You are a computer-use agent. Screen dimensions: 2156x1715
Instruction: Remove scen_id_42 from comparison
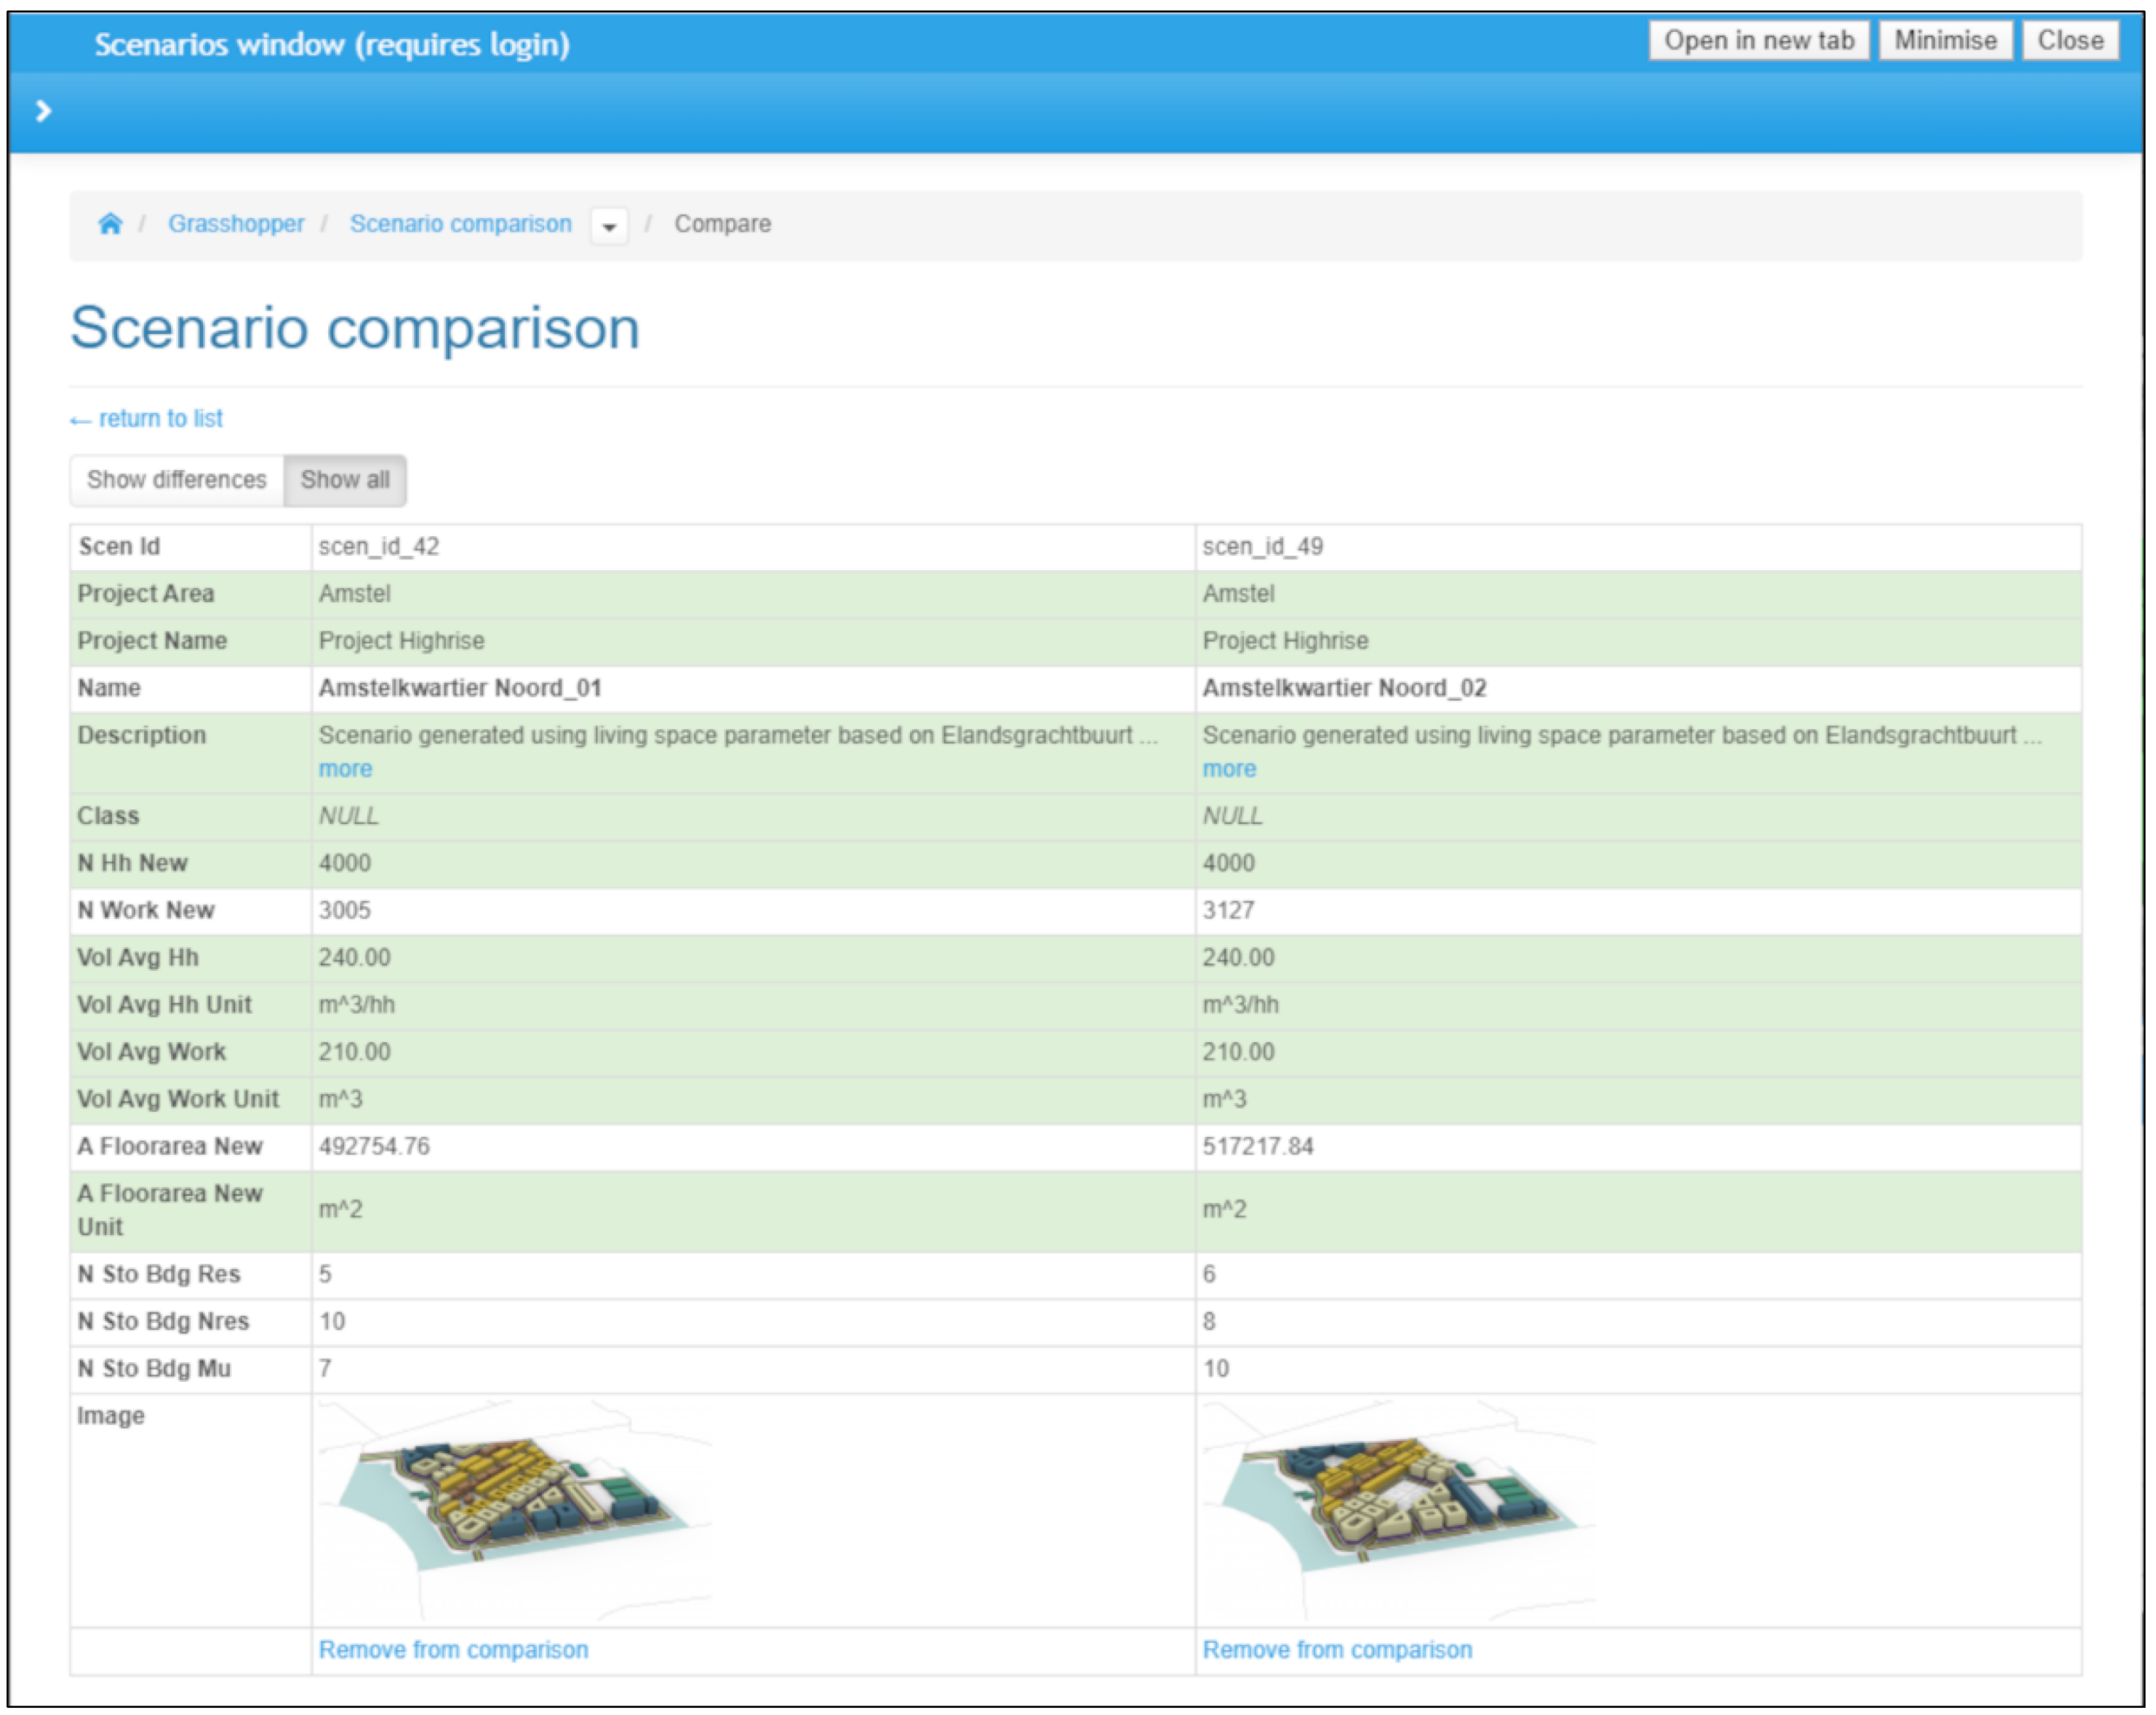[x=453, y=1650]
